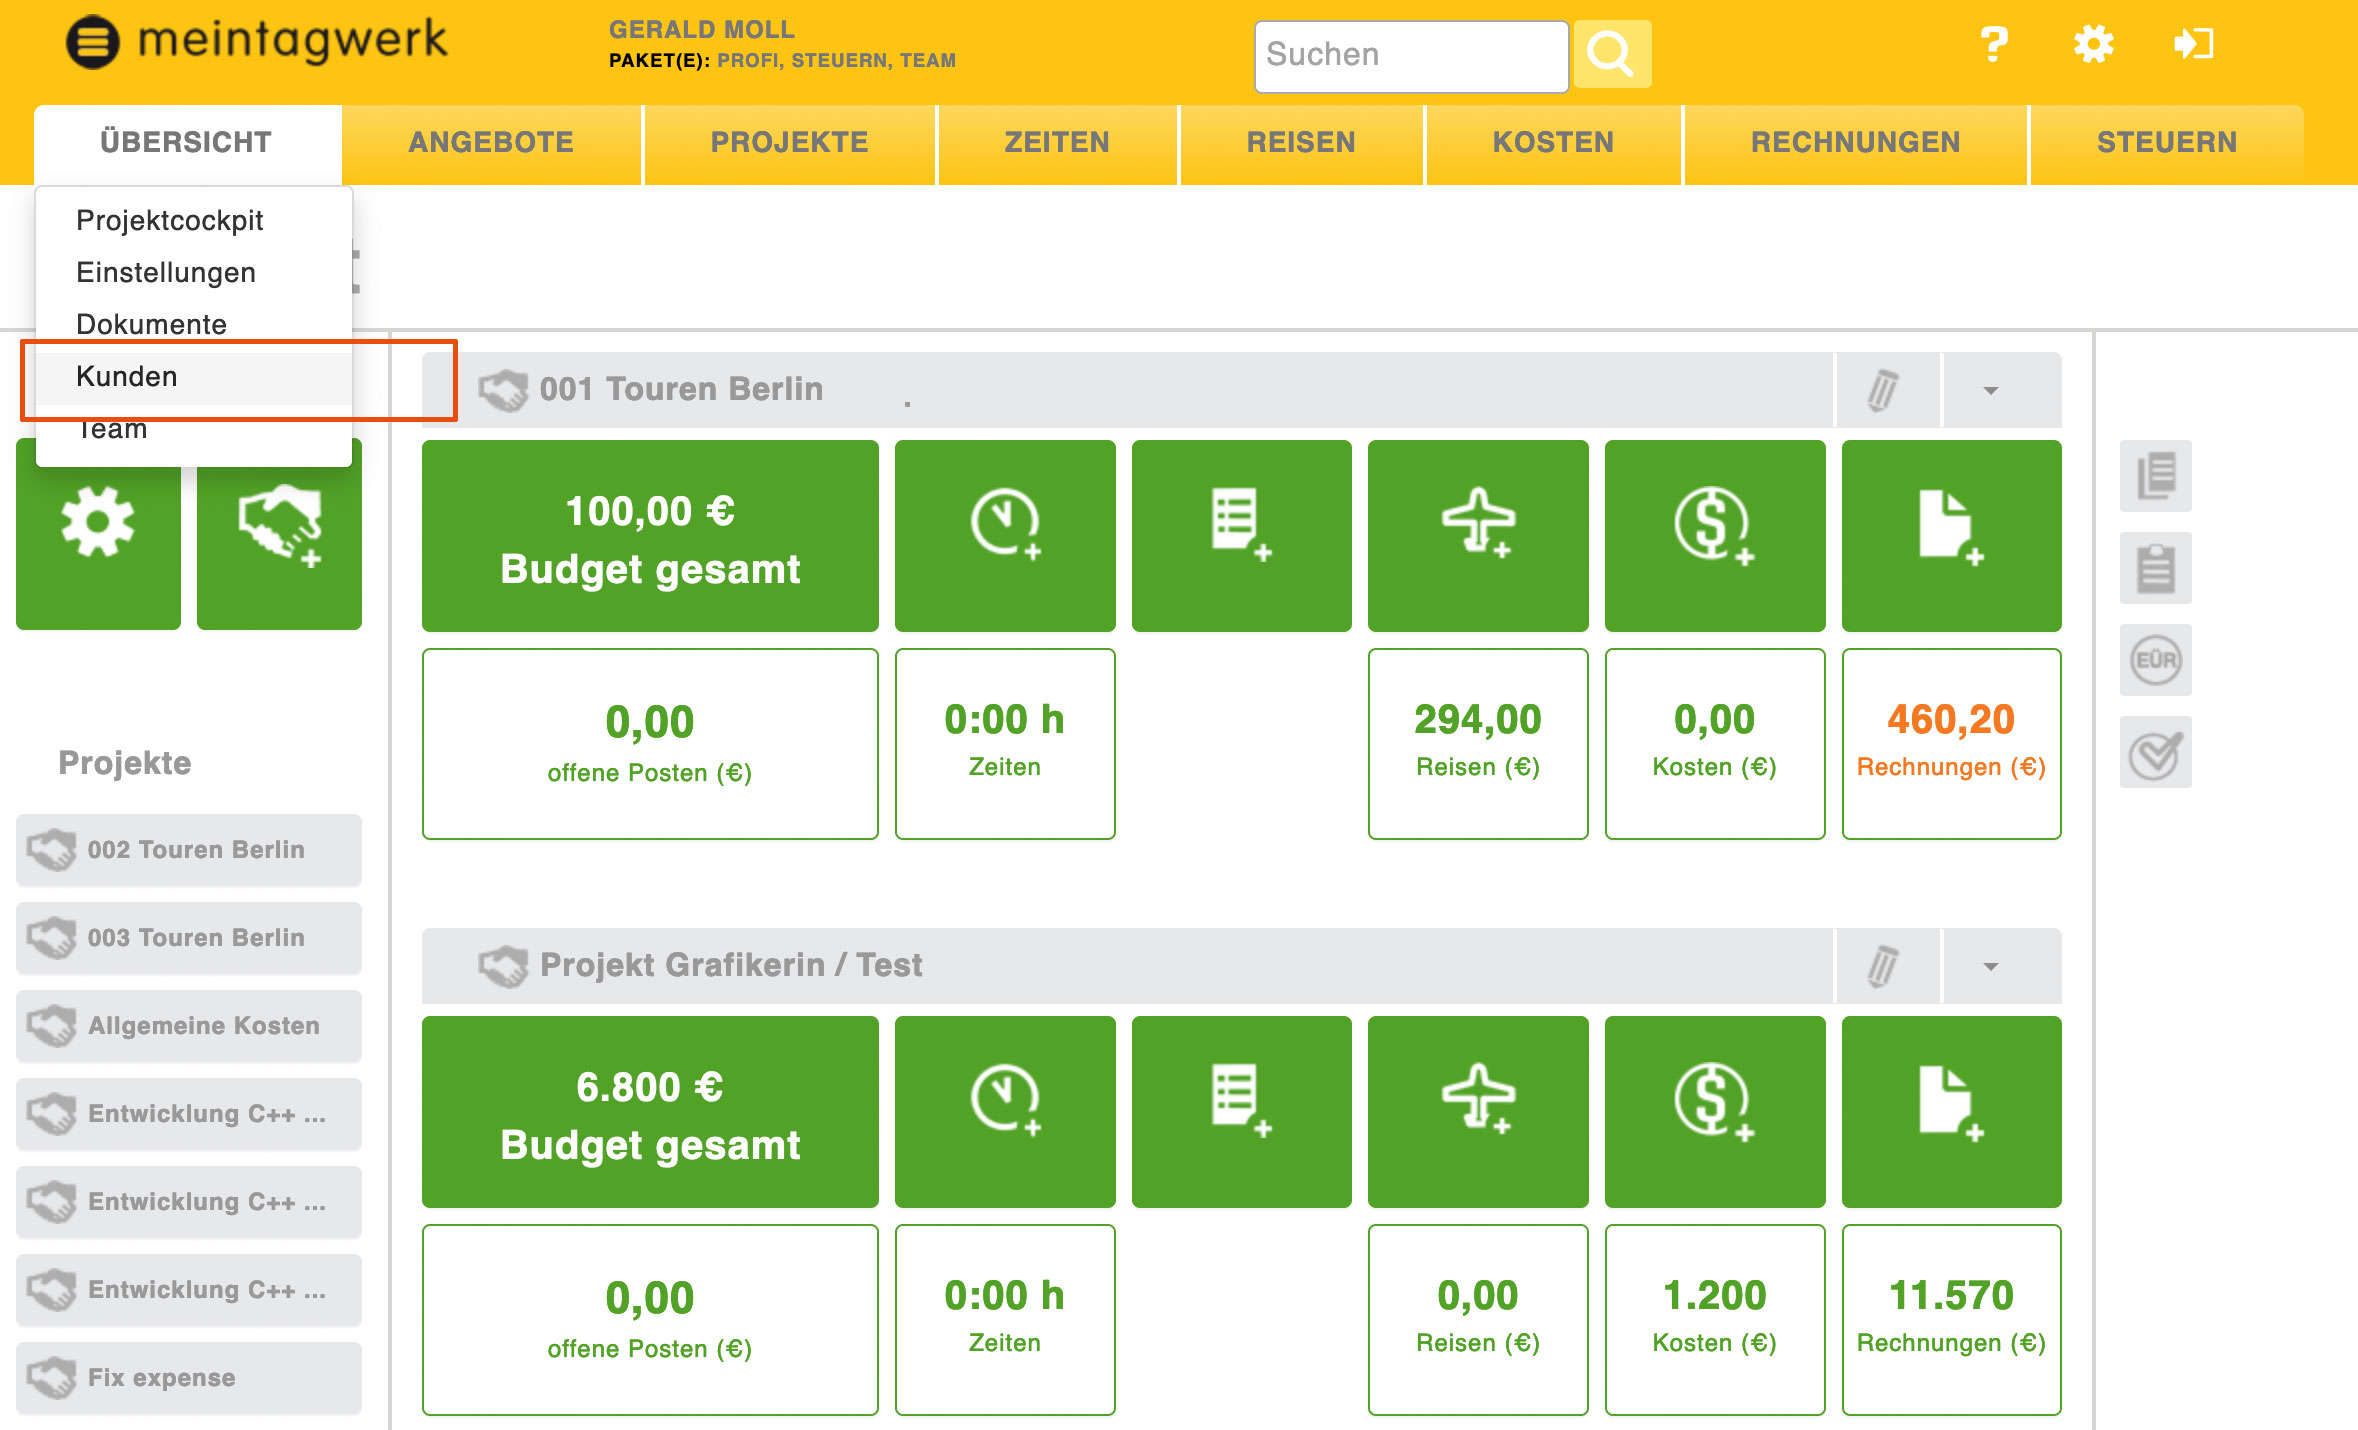The height and width of the screenshot is (1430, 2358).
Task: Expand dropdown arrow for Projekt Grafikerin / Test
Action: (1990, 966)
